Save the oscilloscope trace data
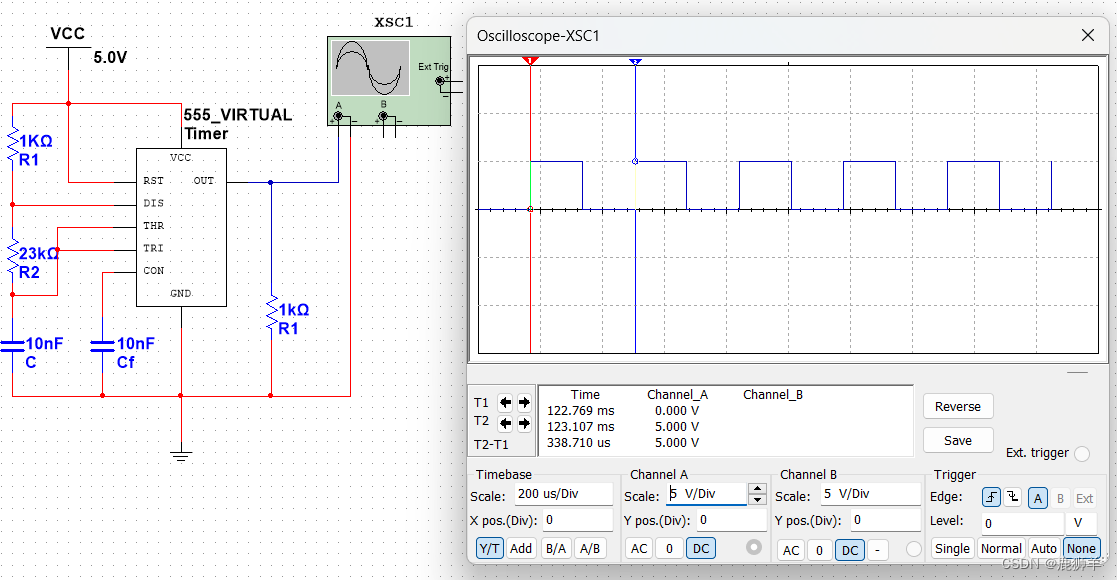This screenshot has width=1117, height=580. pos(957,440)
